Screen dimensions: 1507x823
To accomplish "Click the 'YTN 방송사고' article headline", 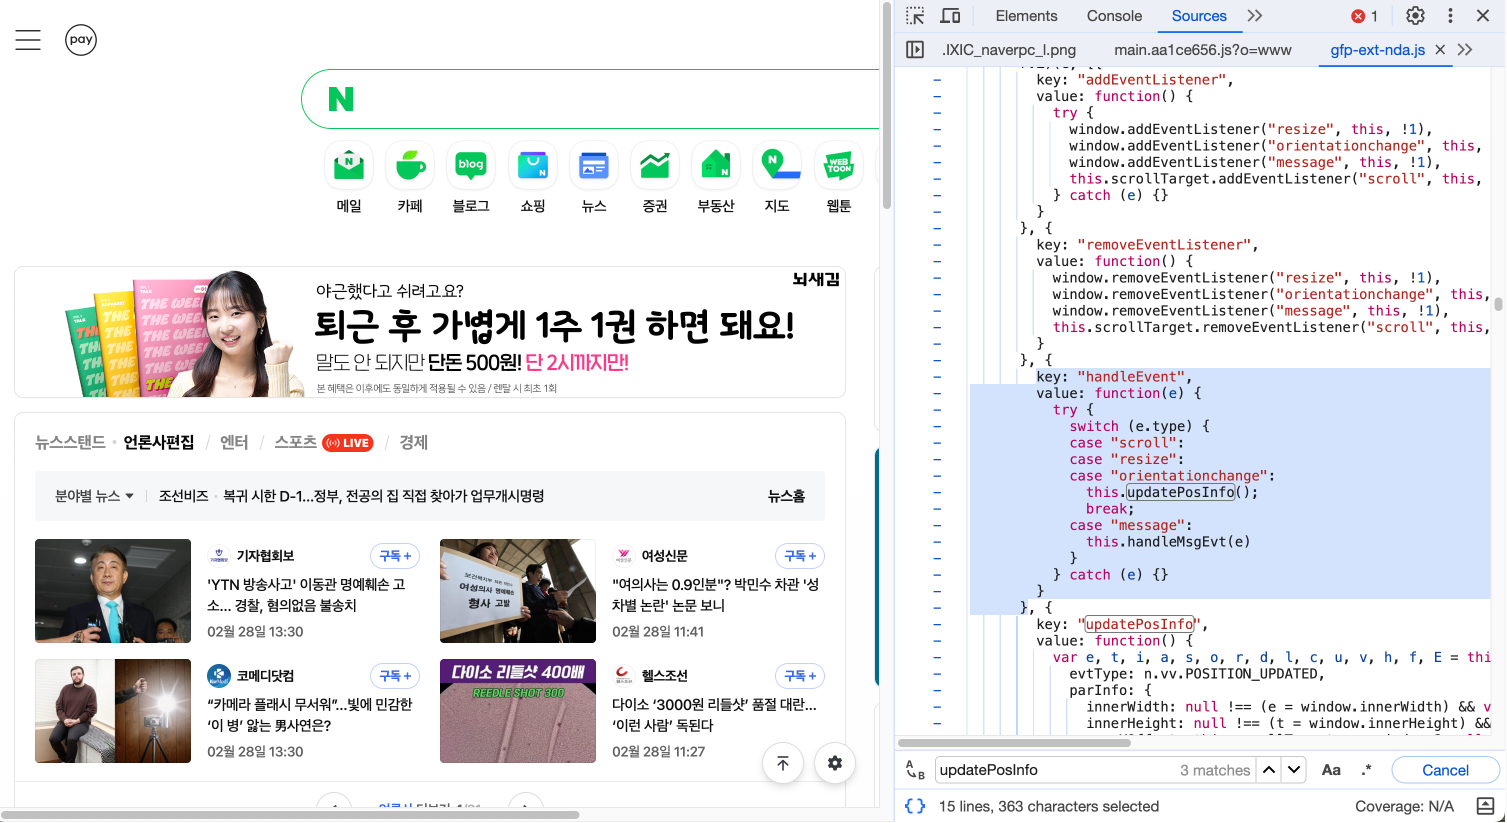I will (x=306, y=595).
